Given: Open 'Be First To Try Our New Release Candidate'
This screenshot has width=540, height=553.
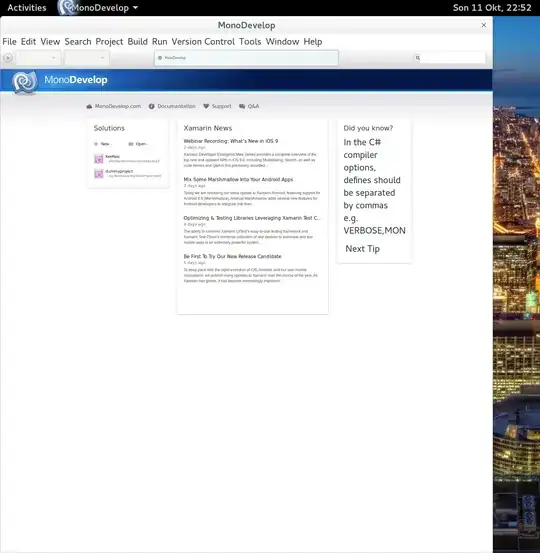Looking at the screenshot, I should pos(232,256).
